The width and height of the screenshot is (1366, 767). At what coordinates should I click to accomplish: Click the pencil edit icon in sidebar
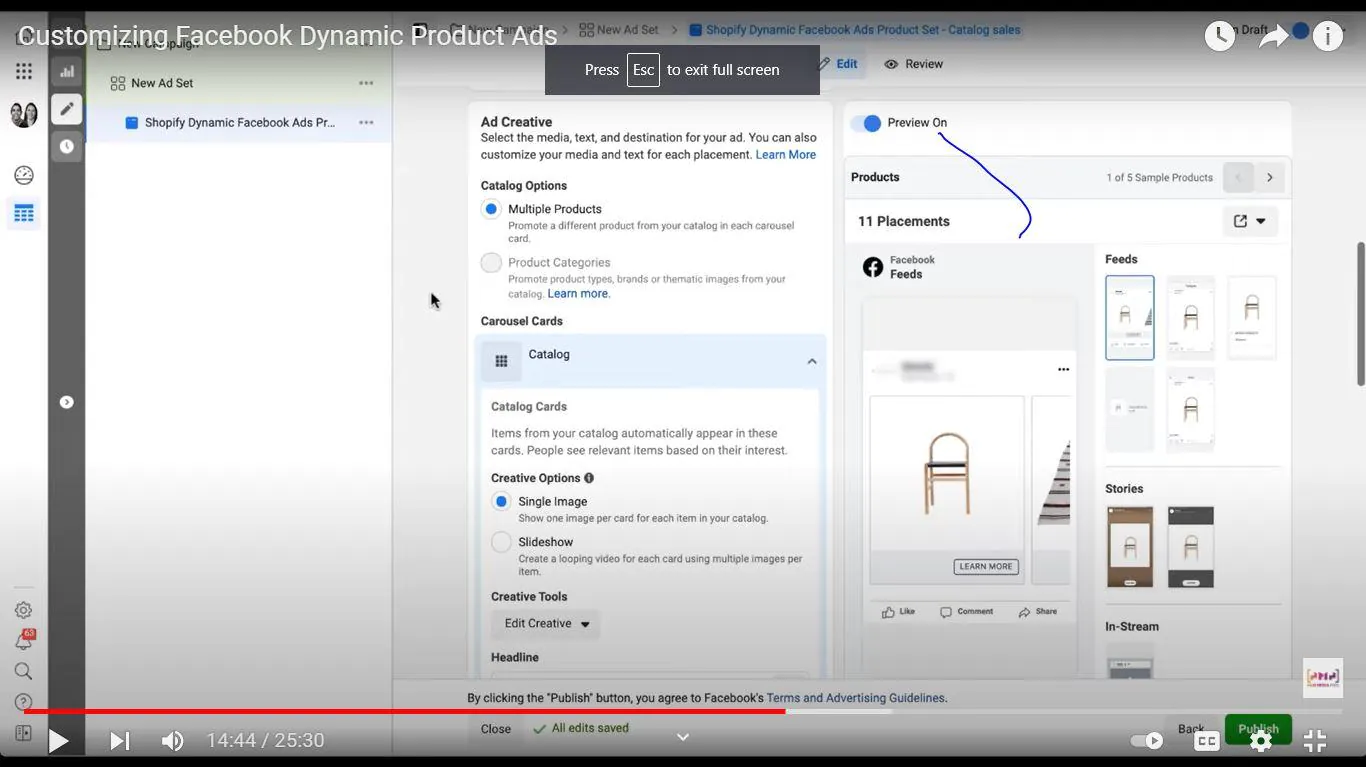click(67, 109)
